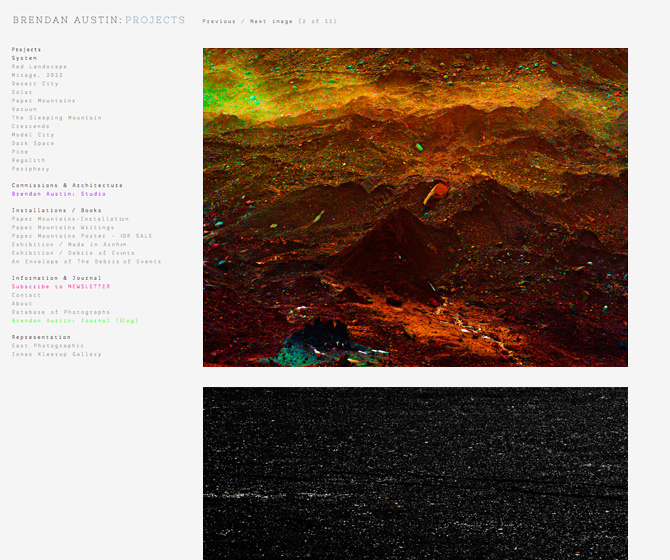View the Paper Mountains project
The height and width of the screenshot is (560, 670).
44,101
